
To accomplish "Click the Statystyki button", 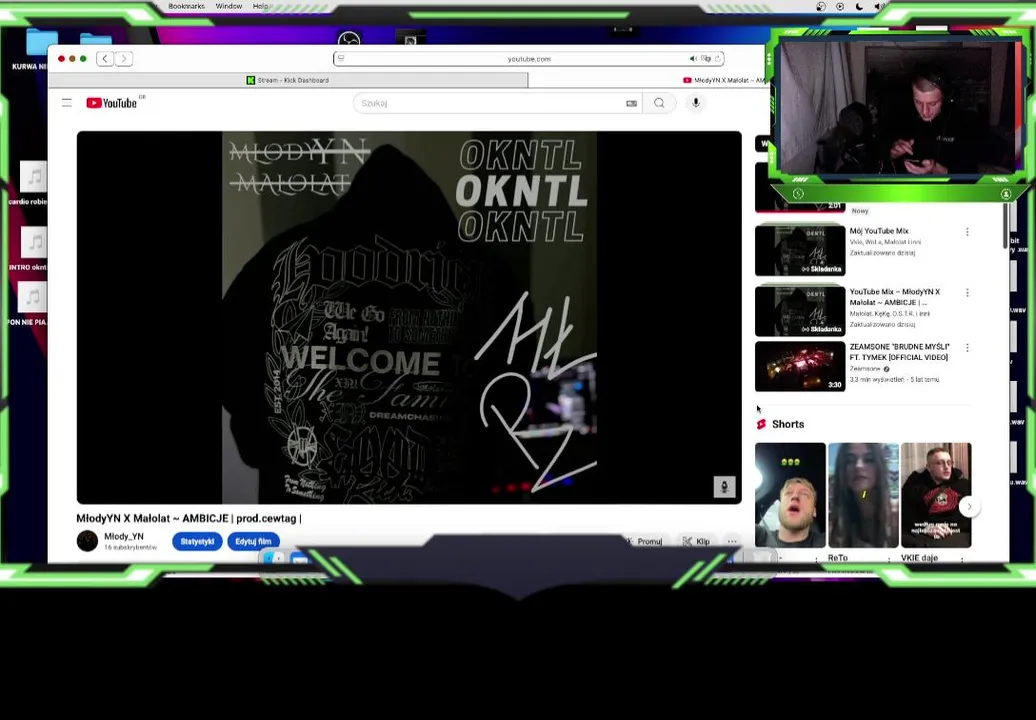I will tap(197, 542).
